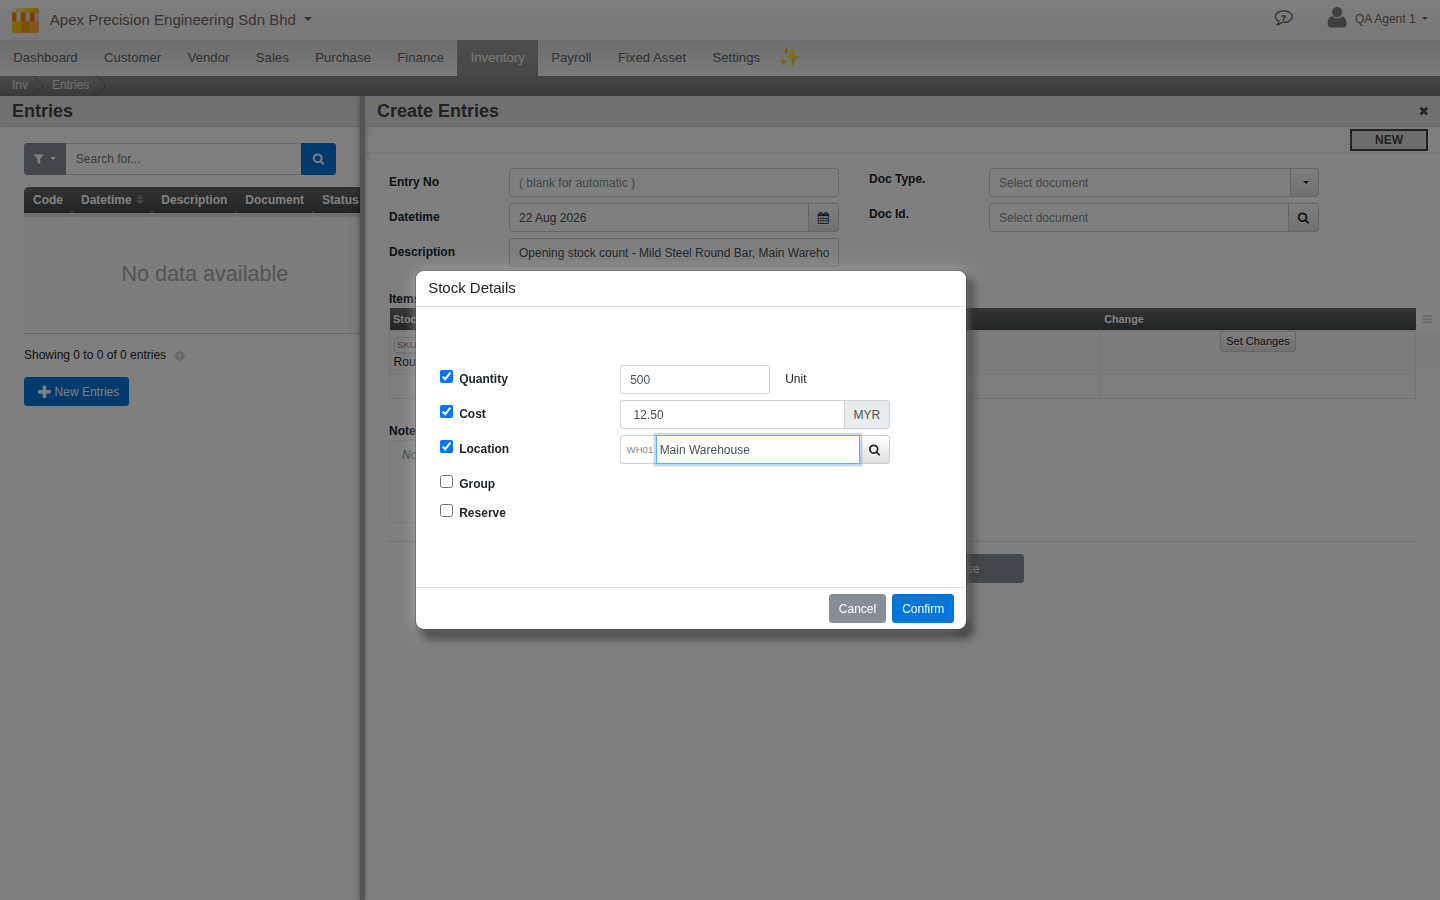Go to the Entries breadcrumb
This screenshot has width=1440, height=900.
click(70, 85)
